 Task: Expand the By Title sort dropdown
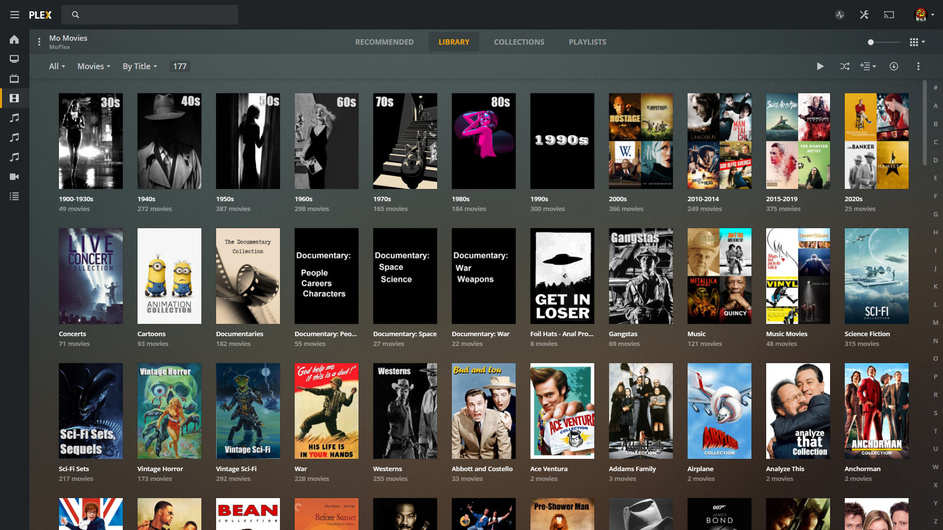pos(140,66)
